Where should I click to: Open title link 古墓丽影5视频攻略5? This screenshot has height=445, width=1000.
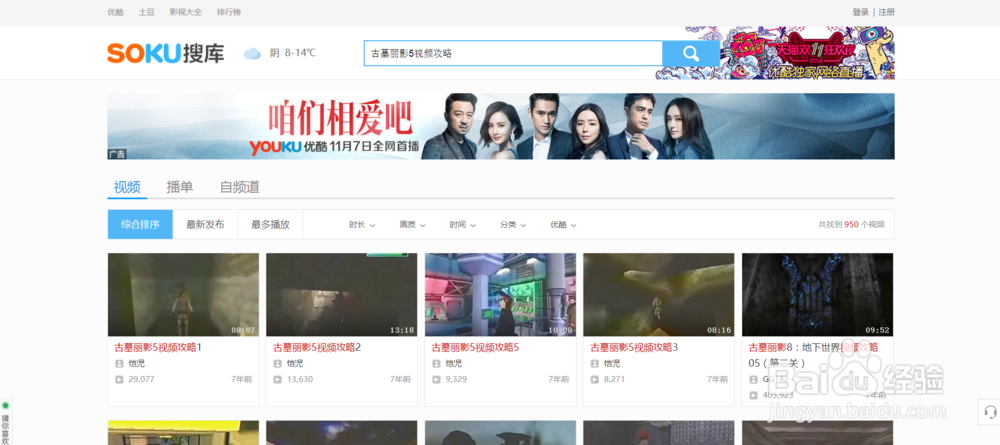click(476, 347)
